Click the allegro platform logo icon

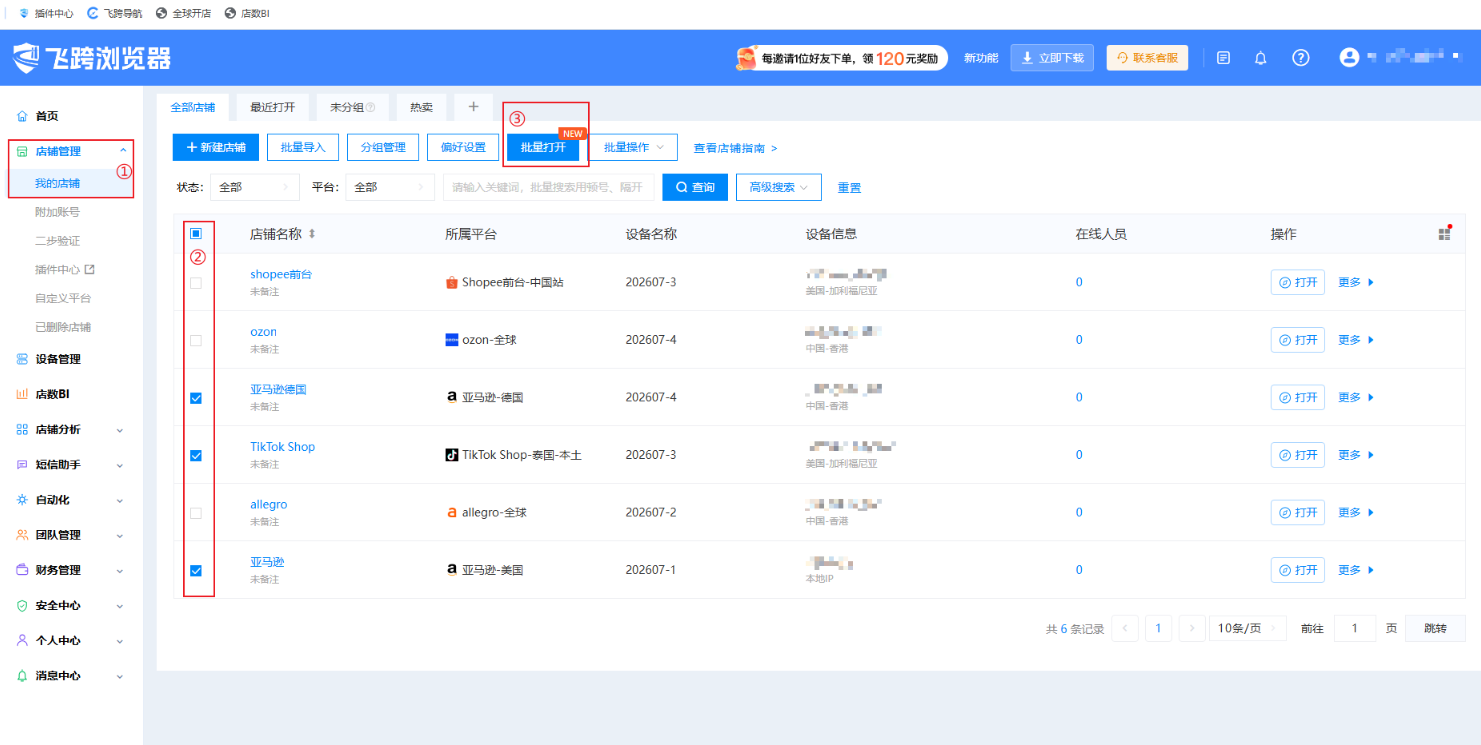point(452,513)
